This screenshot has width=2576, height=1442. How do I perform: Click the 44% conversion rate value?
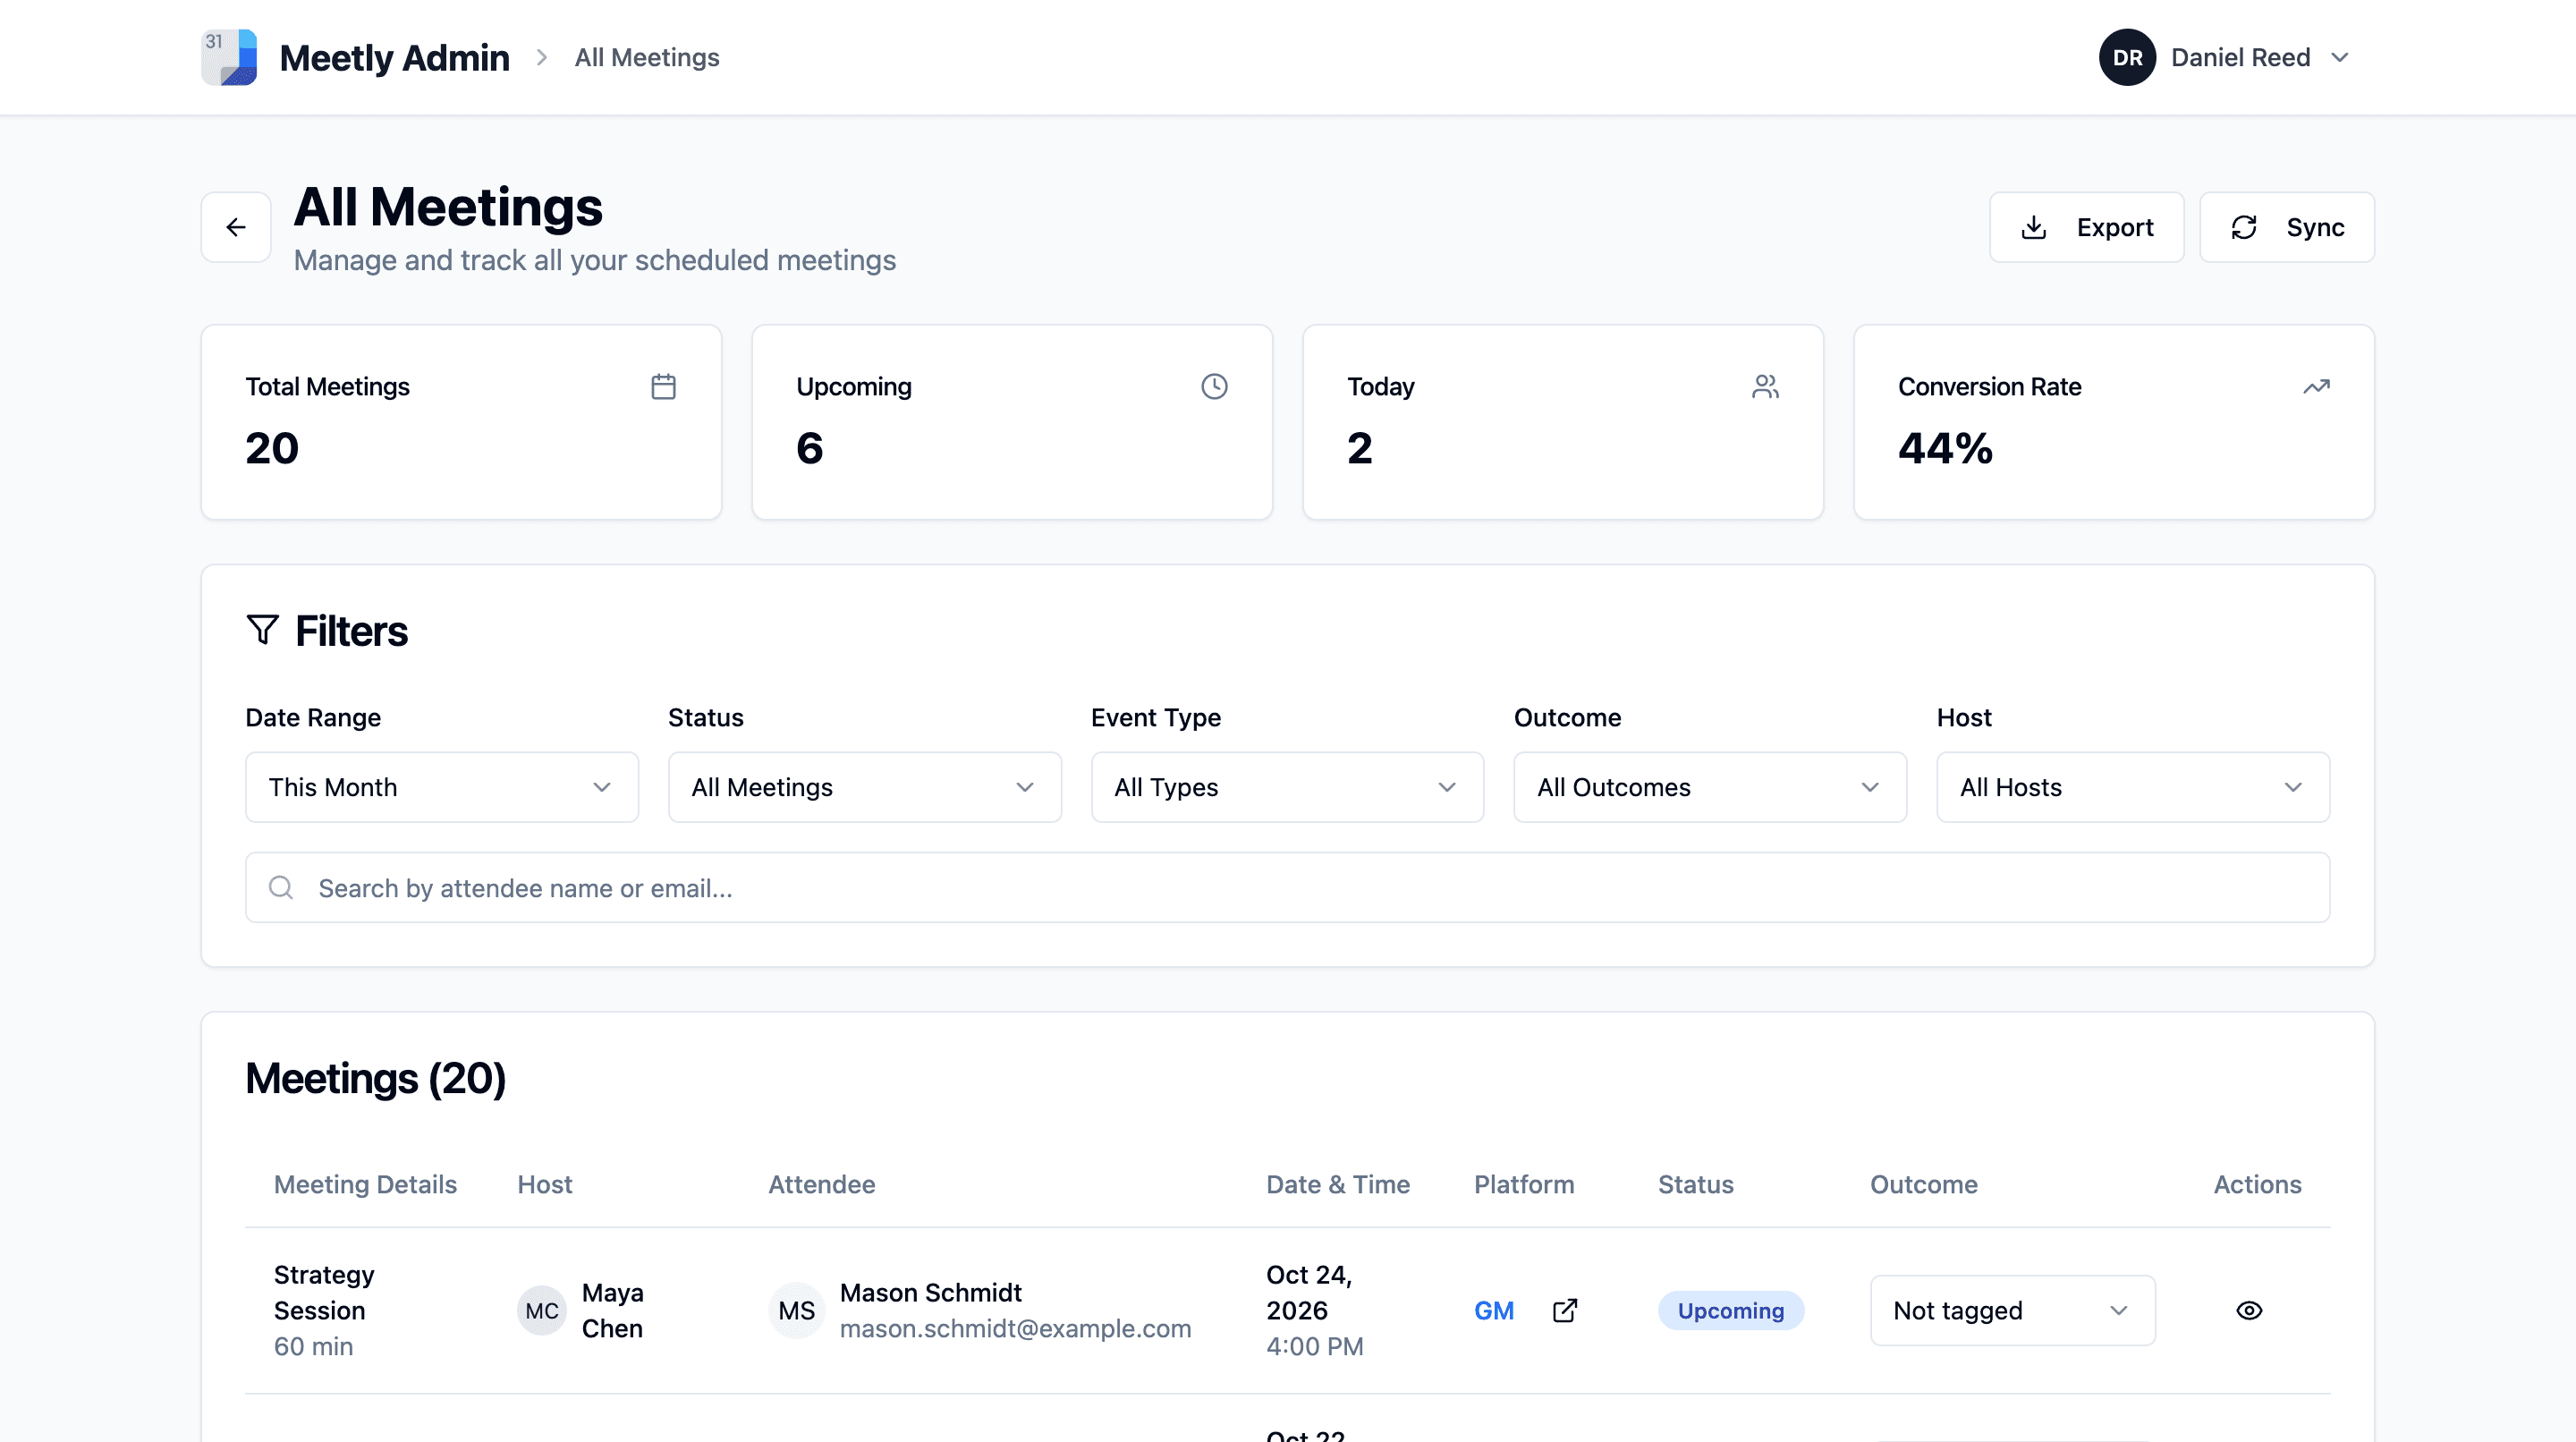pyautogui.click(x=1945, y=447)
